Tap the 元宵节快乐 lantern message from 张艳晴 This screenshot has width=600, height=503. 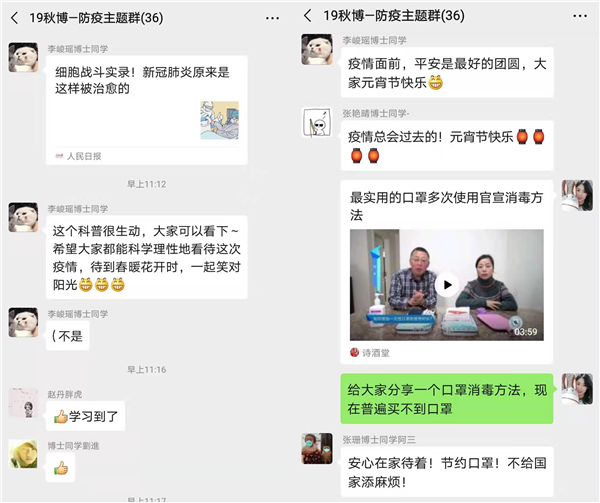(x=447, y=146)
